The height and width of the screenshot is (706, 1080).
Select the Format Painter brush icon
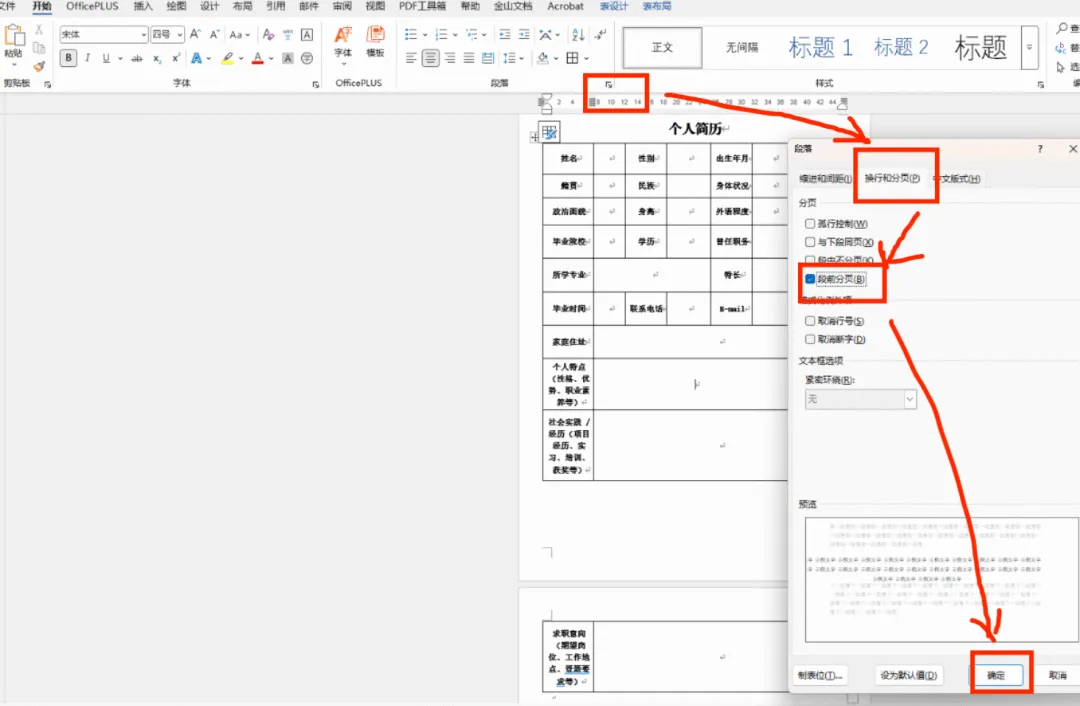coord(39,66)
